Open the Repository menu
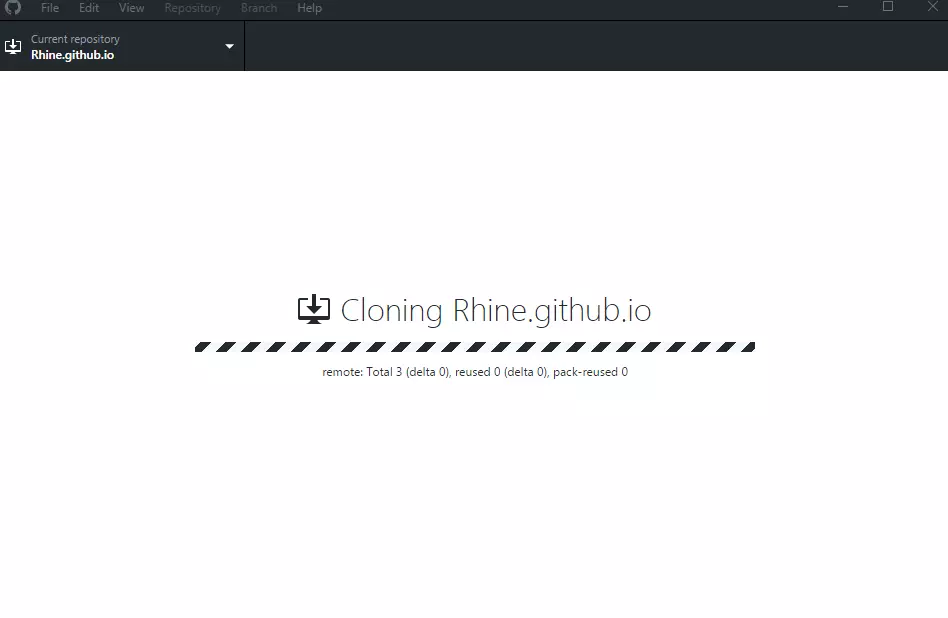 [x=192, y=8]
